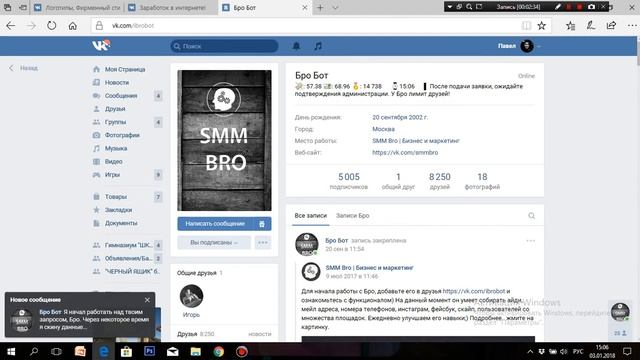This screenshot has height=360, width=640.
Task: Click the browser back arrow
Action: coord(11,26)
